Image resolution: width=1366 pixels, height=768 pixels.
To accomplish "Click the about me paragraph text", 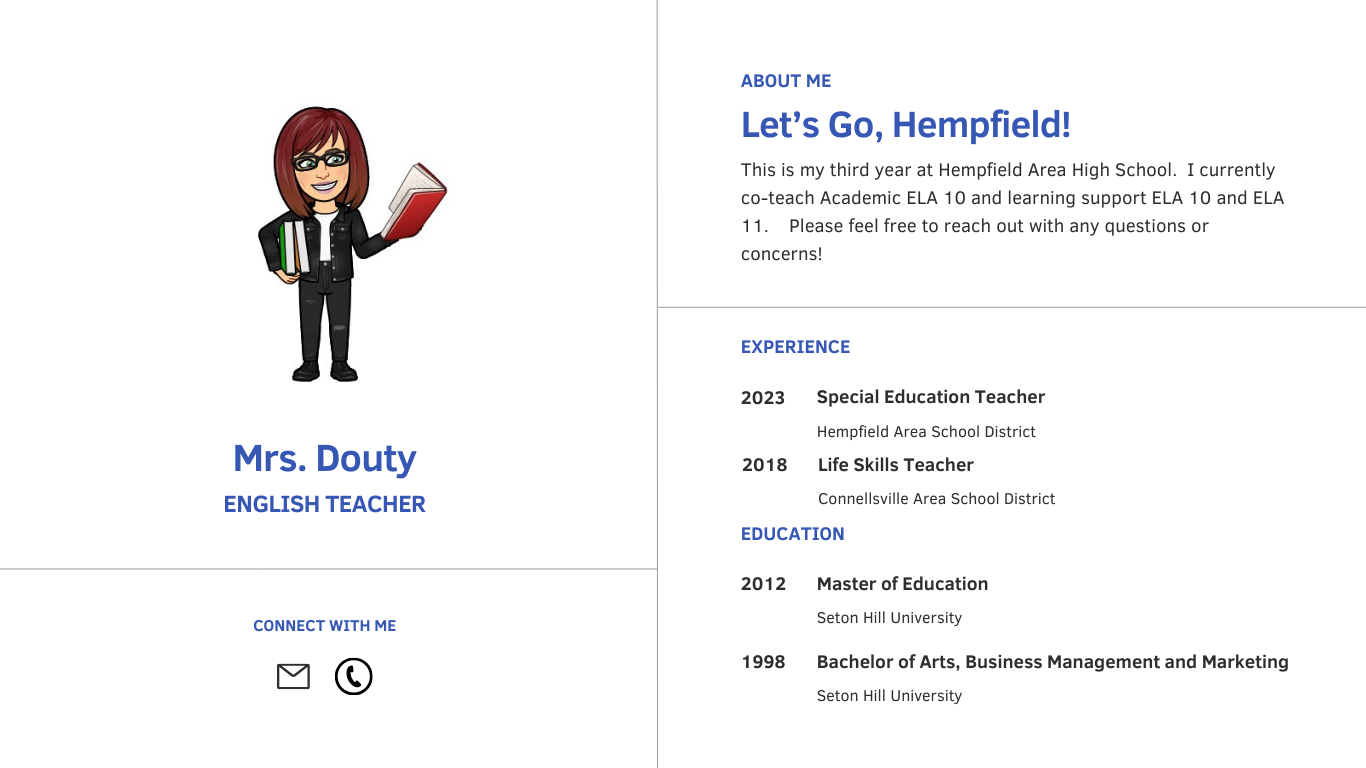I will click(1013, 212).
